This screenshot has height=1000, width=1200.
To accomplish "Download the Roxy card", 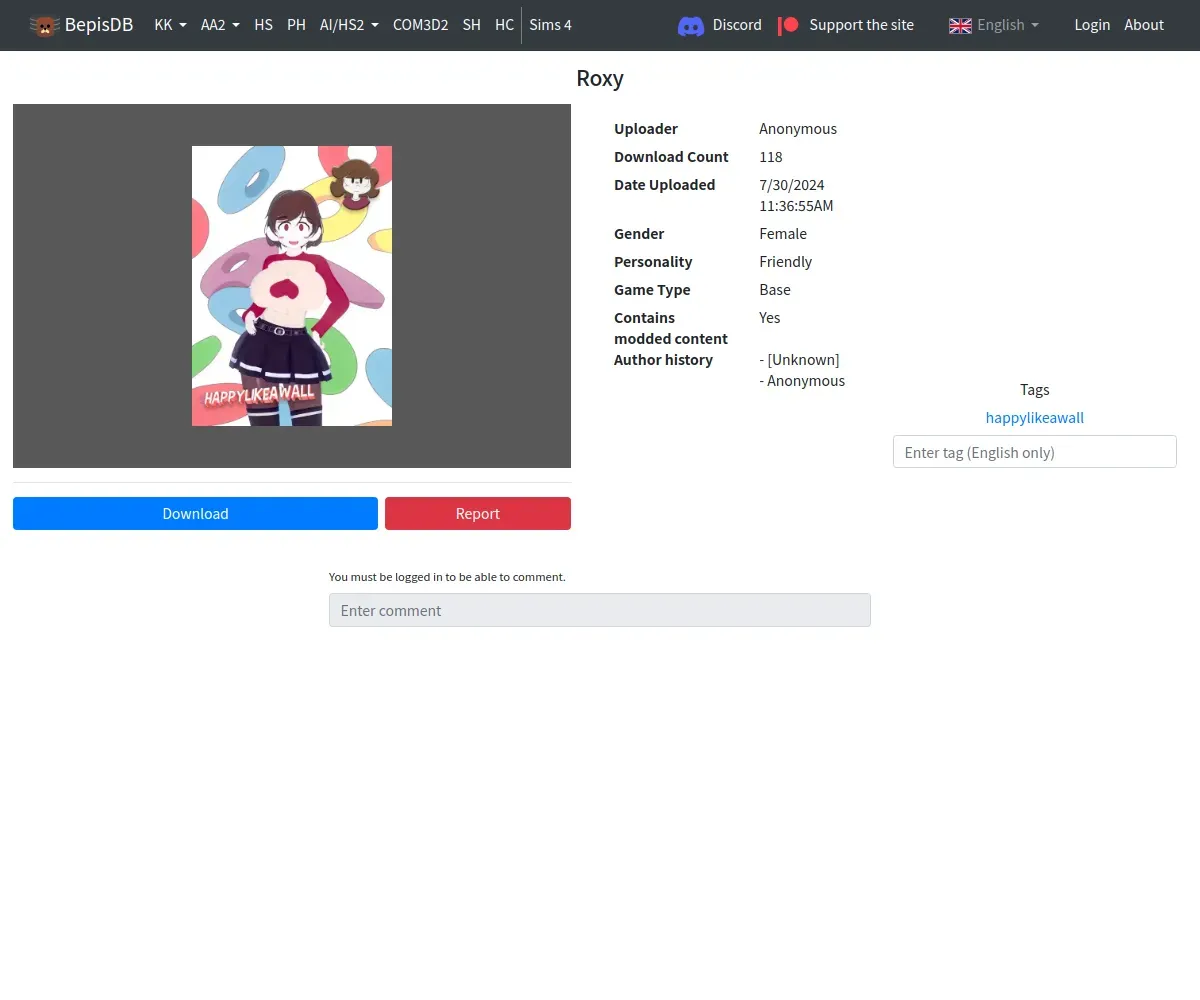I will pyautogui.click(x=195, y=513).
